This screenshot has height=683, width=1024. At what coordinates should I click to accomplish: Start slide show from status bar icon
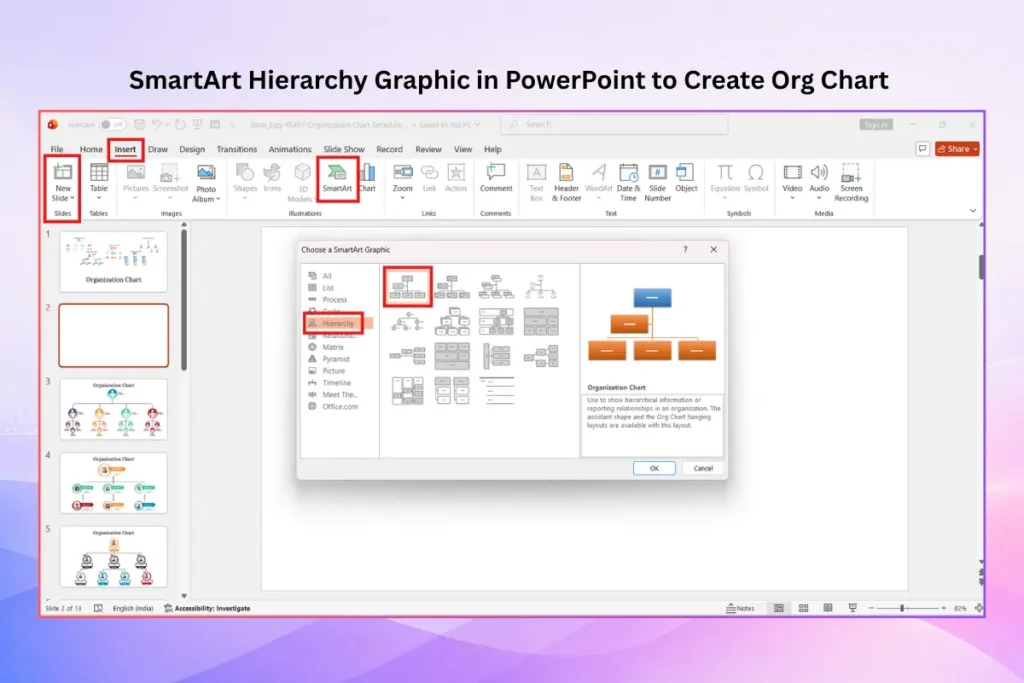[x=852, y=608]
